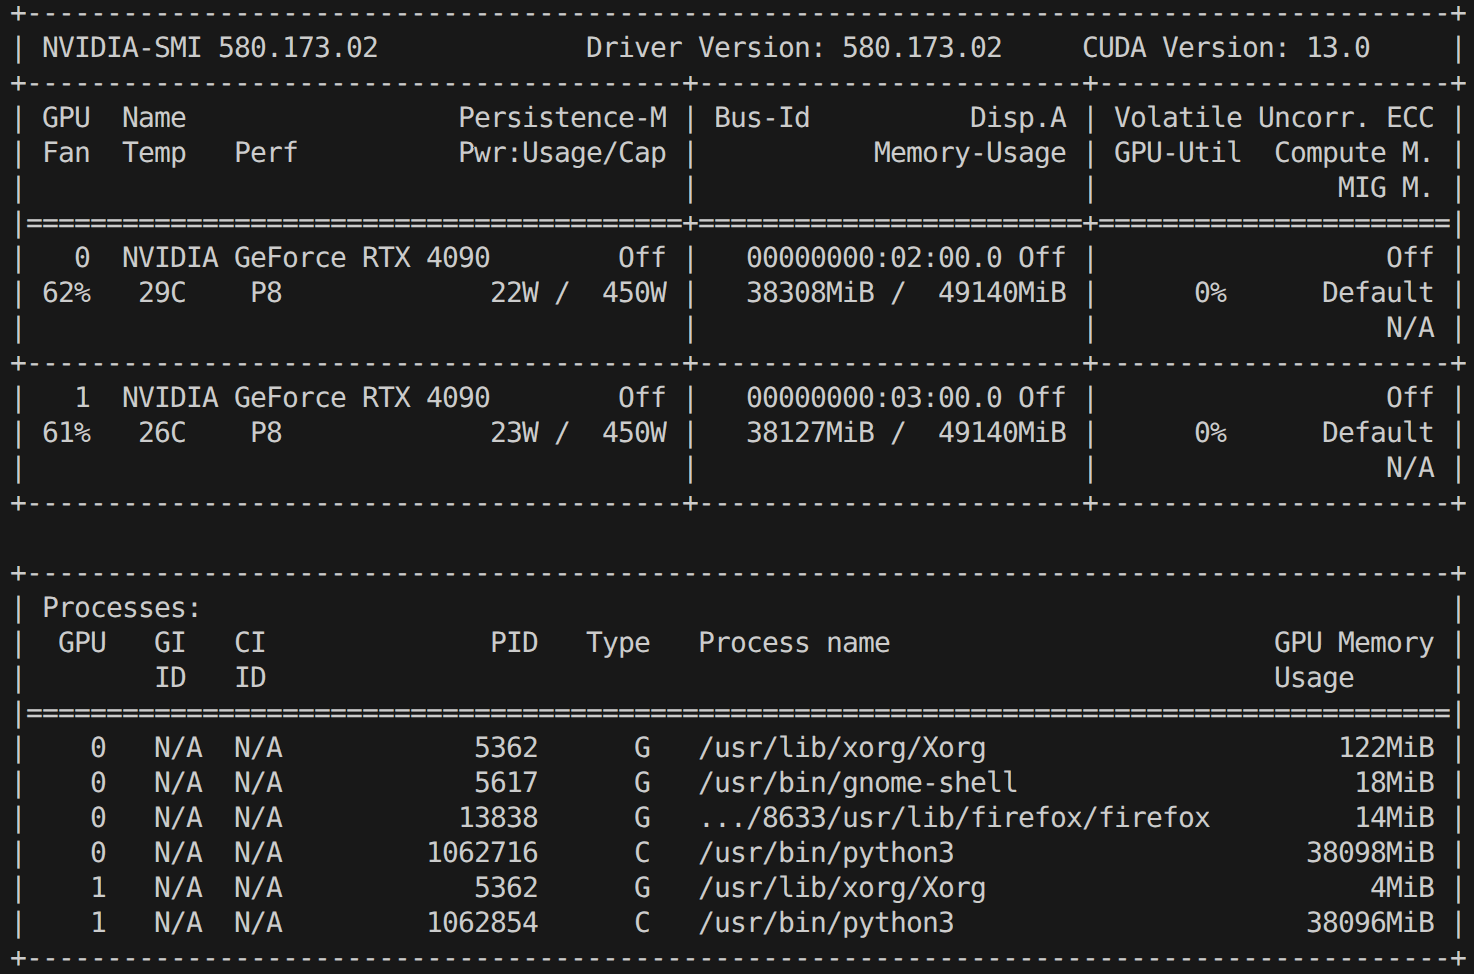Viewport: 1474px width, 974px height.
Task: Select the '38308MiB' memory used value
Action: click(810, 293)
